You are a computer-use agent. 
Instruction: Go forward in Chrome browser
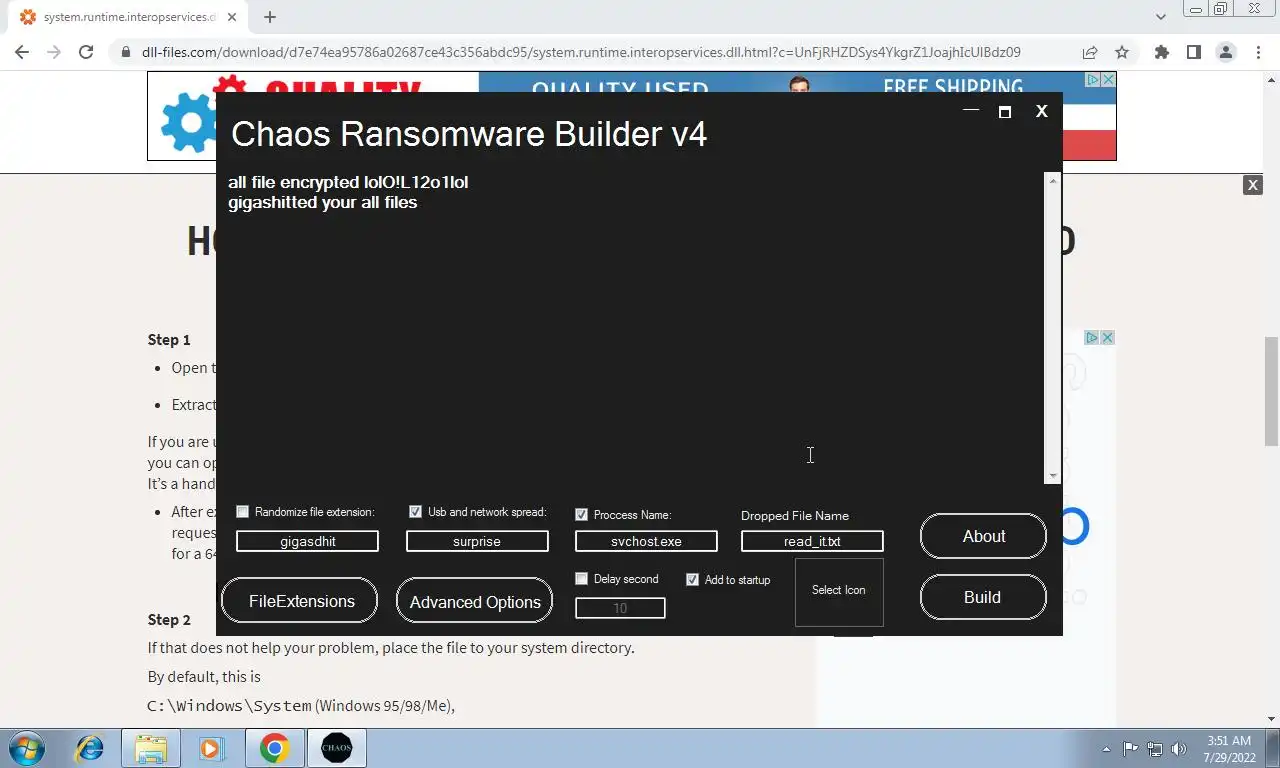point(54,52)
